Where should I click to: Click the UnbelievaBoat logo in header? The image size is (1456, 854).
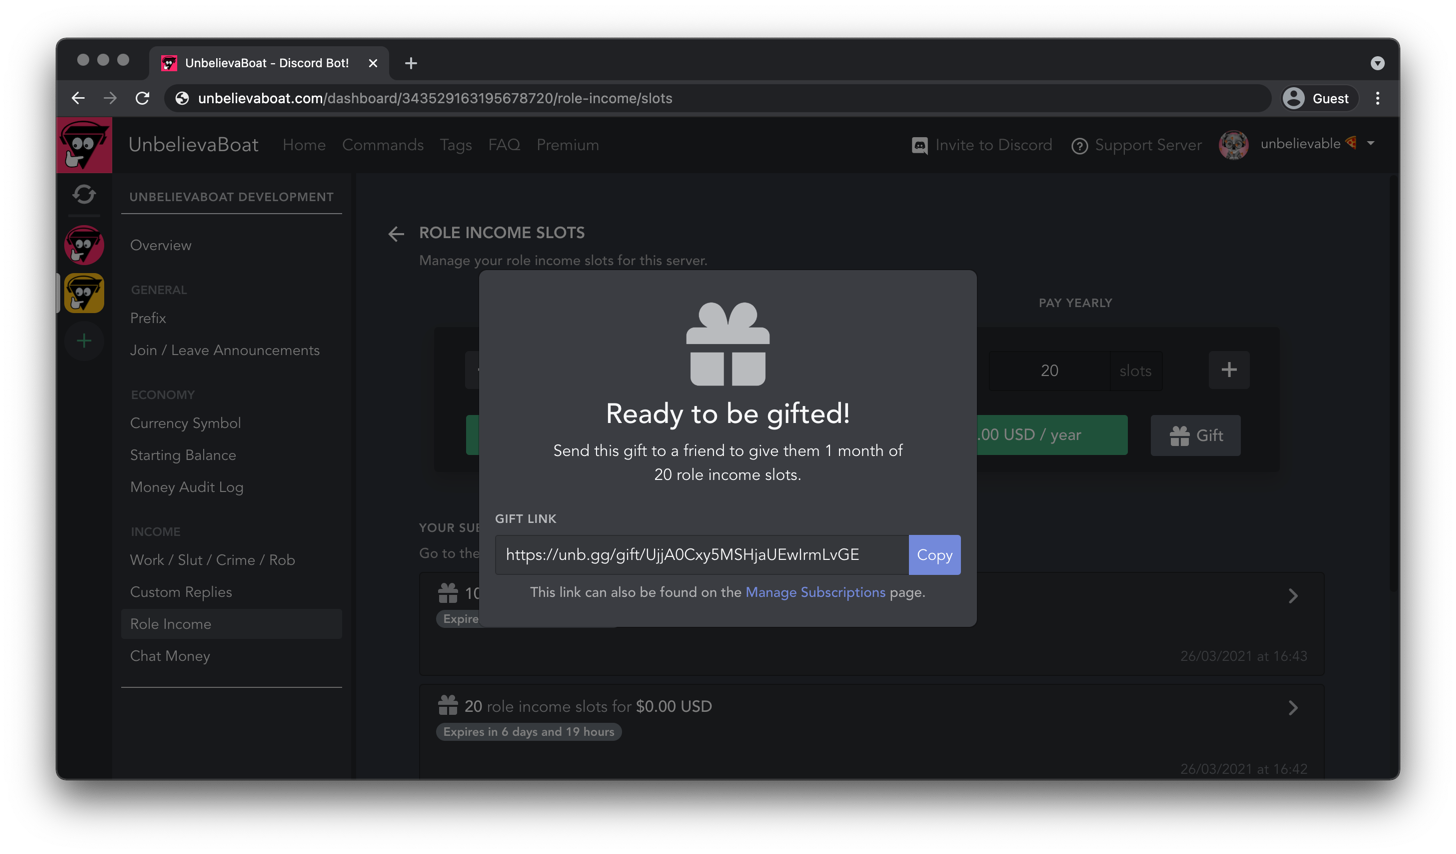(x=84, y=146)
